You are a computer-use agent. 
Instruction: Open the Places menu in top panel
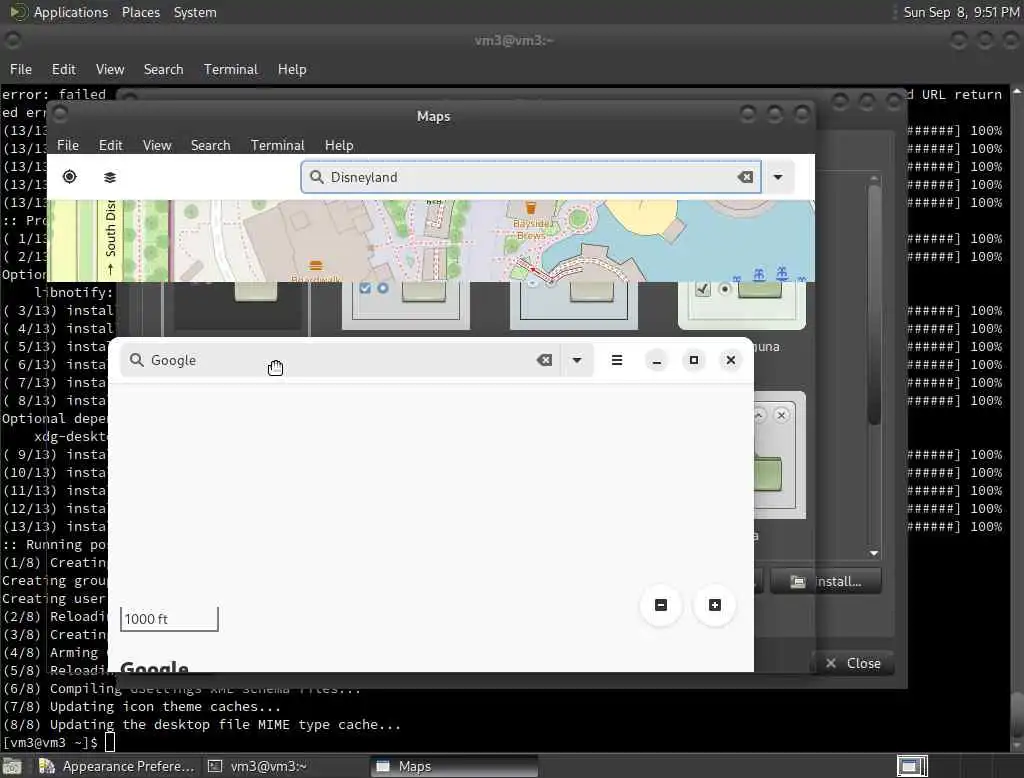coord(140,12)
